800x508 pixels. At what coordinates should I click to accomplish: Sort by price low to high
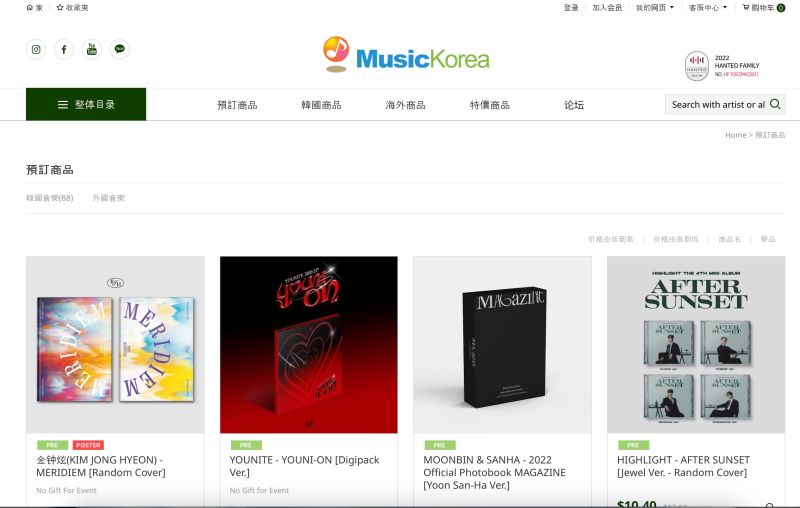click(611, 239)
